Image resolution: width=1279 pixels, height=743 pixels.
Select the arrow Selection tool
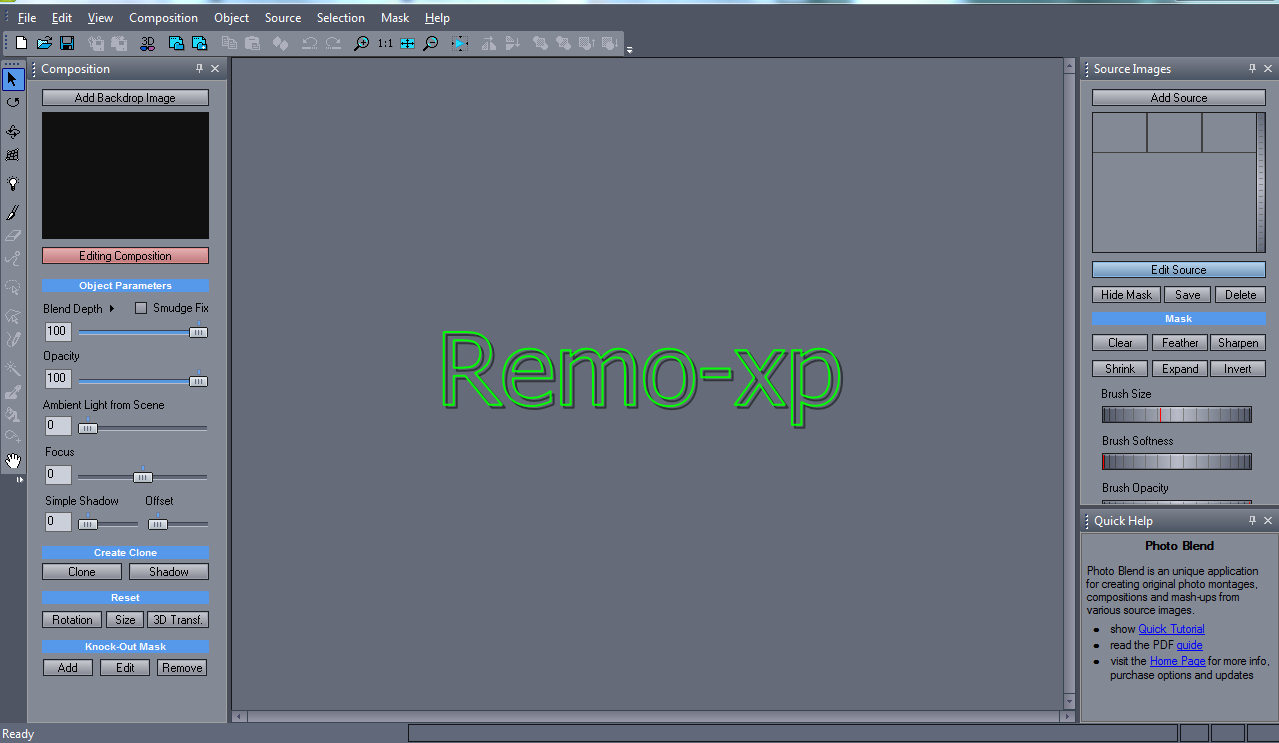(x=13, y=79)
